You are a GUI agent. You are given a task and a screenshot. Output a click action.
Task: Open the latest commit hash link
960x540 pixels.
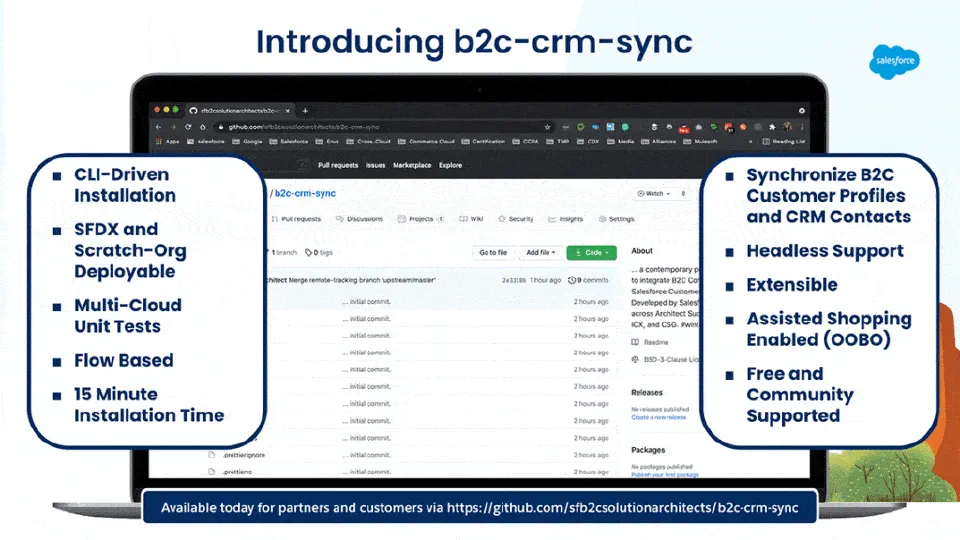(514, 280)
